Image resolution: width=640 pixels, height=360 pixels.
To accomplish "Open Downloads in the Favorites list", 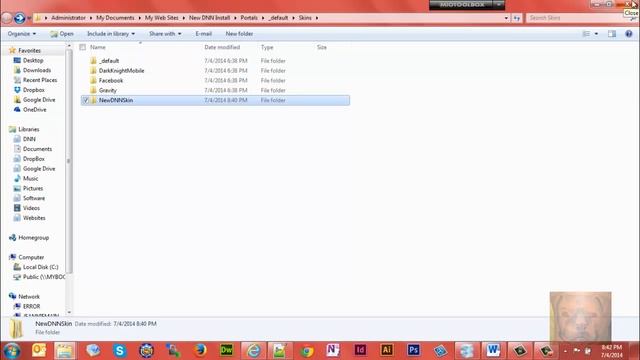I will [32, 70].
